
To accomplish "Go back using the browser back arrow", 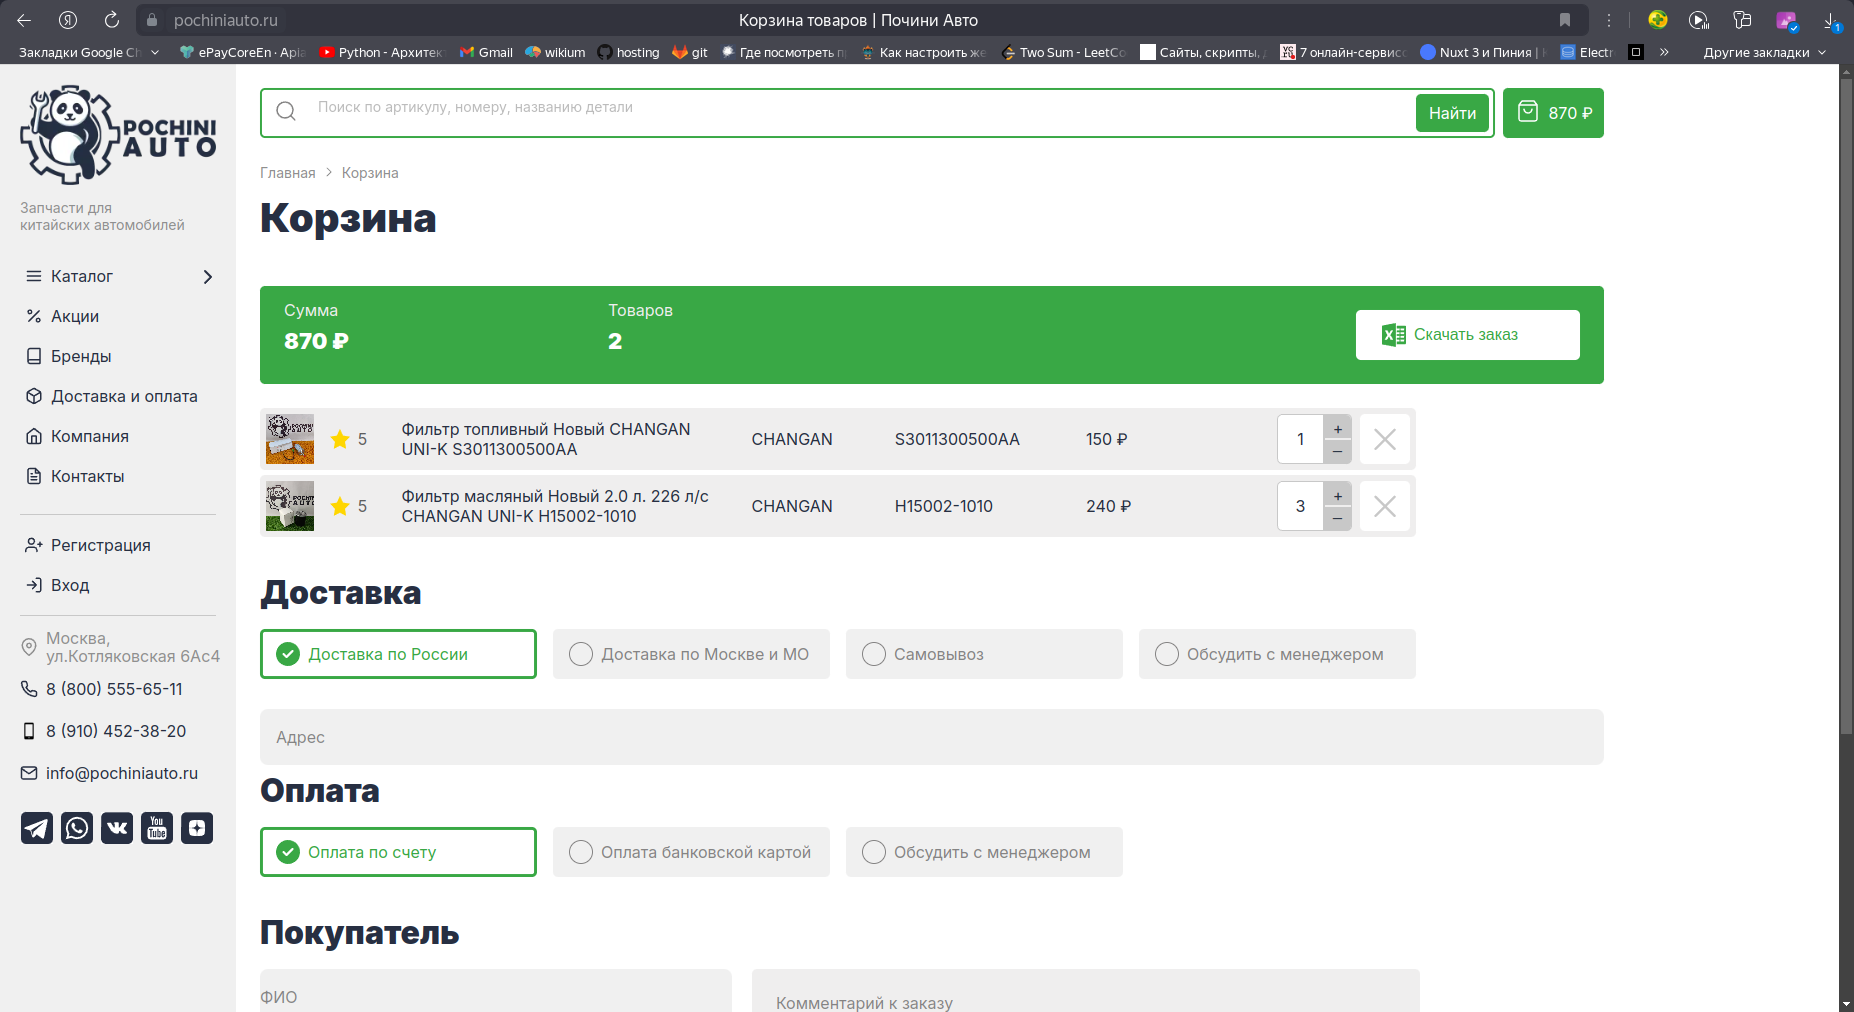I will click(24, 20).
